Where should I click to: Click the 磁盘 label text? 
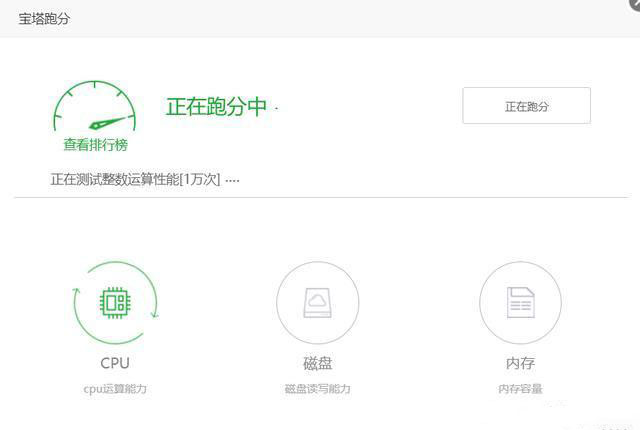pyautogui.click(x=318, y=363)
